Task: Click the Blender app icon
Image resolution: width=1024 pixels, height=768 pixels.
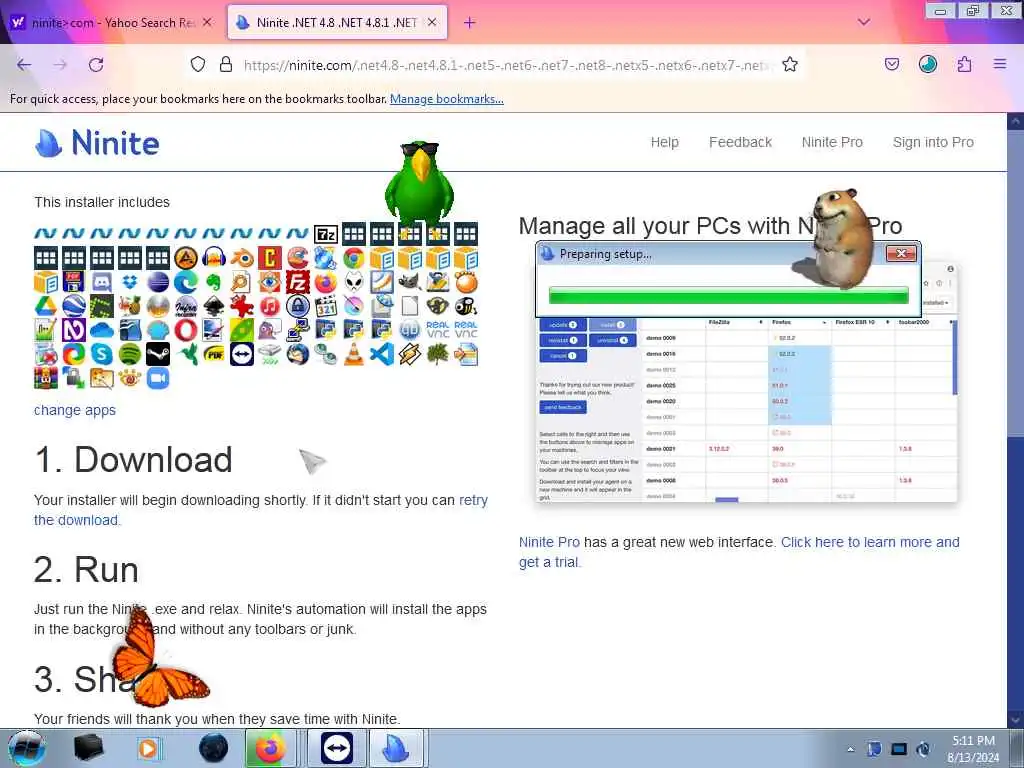Action: point(242,258)
